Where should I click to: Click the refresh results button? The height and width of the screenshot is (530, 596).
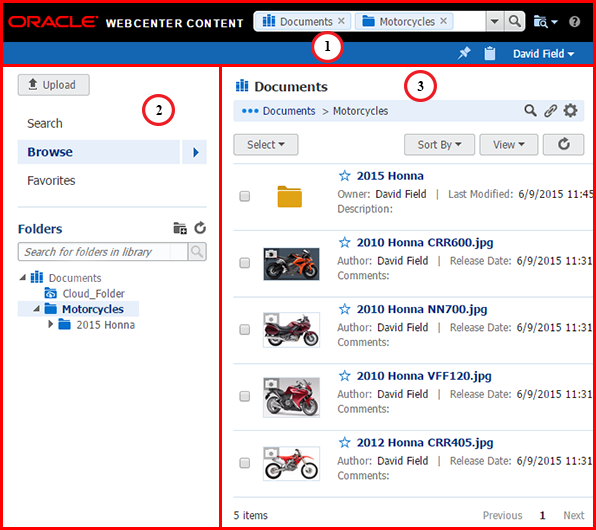click(563, 144)
